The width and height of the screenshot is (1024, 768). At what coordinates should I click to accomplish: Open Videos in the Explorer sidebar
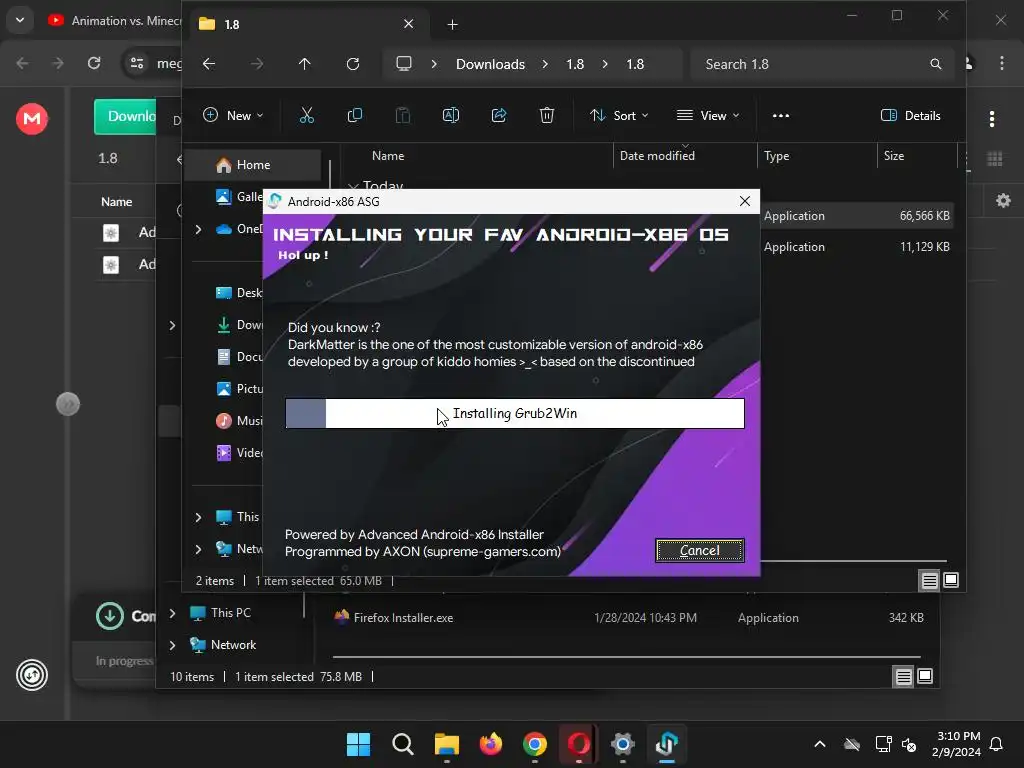238,453
